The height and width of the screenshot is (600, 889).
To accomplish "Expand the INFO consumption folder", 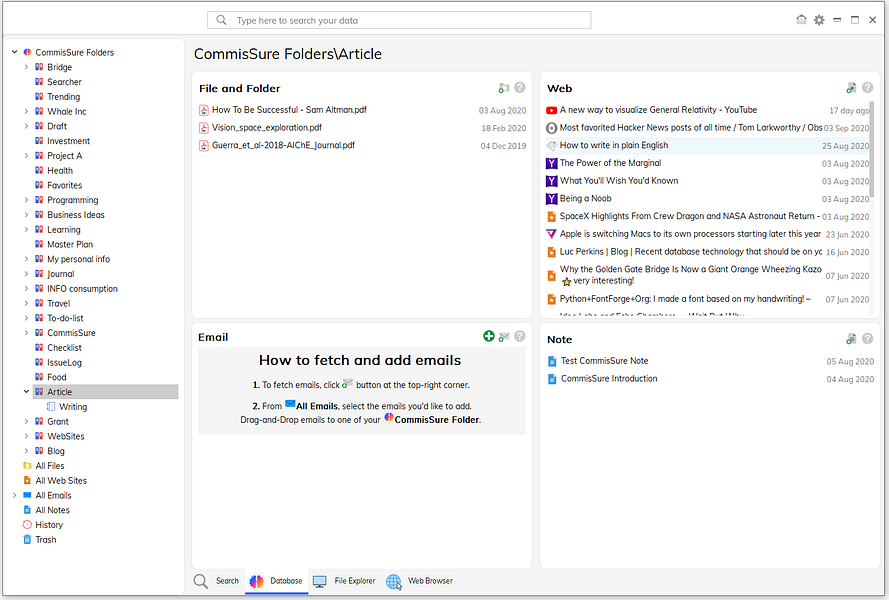I will click(26, 288).
